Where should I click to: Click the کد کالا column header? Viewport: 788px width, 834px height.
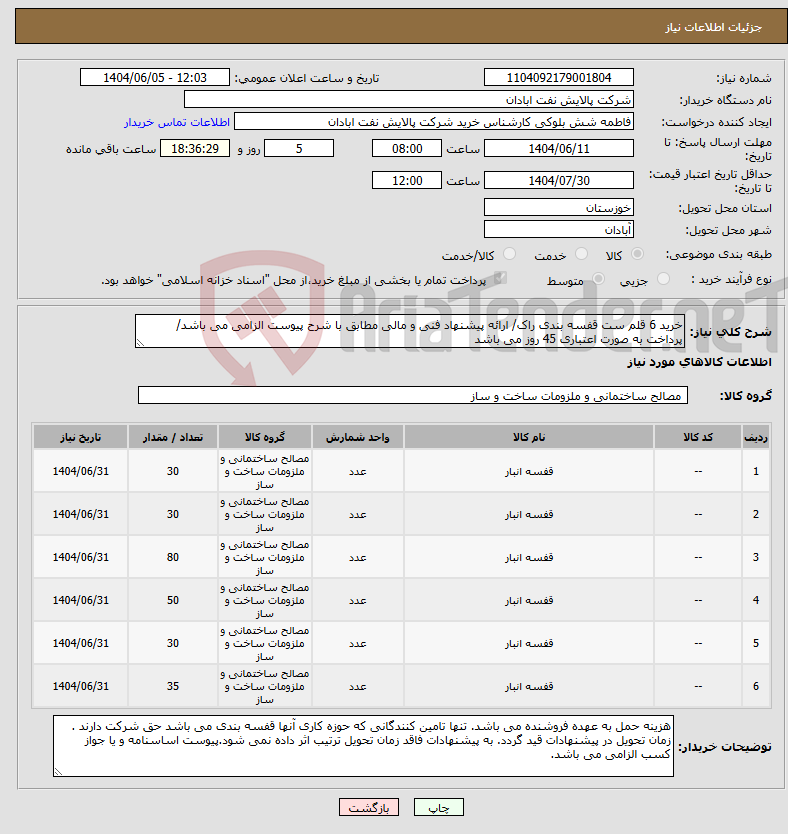[698, 437]
